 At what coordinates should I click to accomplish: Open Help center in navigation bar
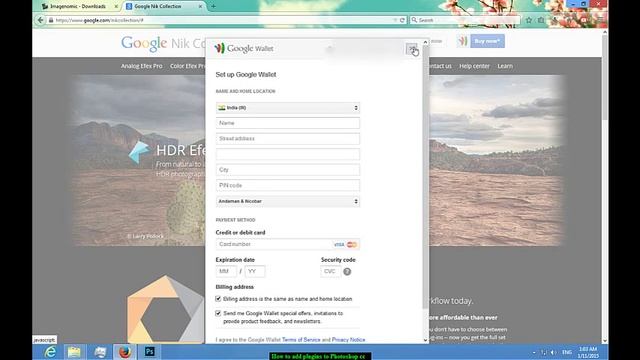click(474, 66)
